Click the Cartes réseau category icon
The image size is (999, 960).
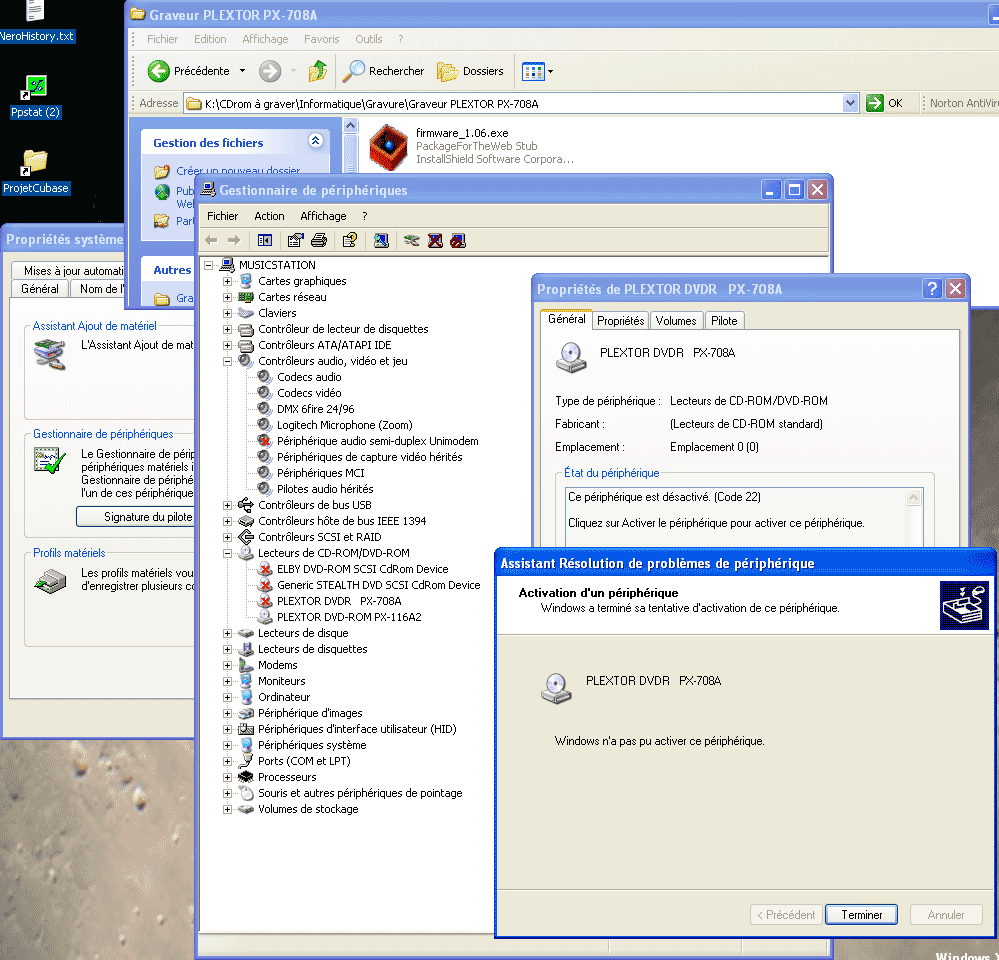pyautogui.click(x=245, y=297)
